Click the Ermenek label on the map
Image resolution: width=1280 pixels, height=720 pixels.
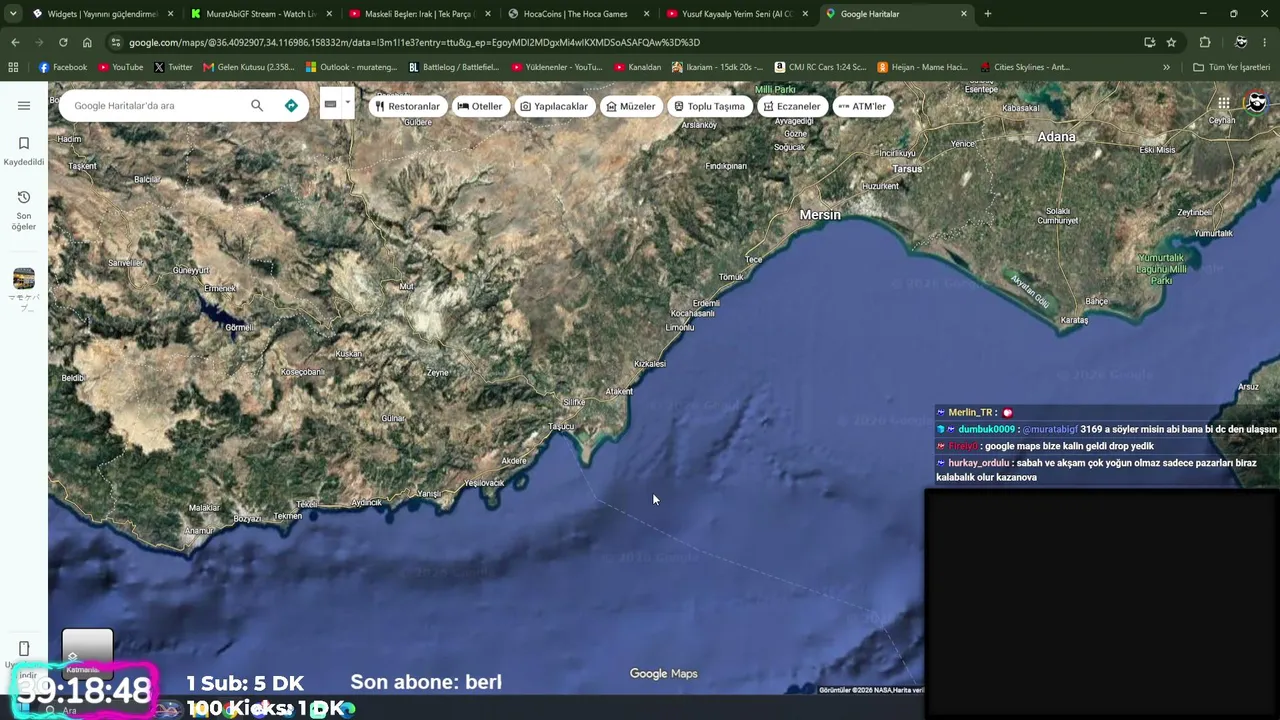point(220,289)
